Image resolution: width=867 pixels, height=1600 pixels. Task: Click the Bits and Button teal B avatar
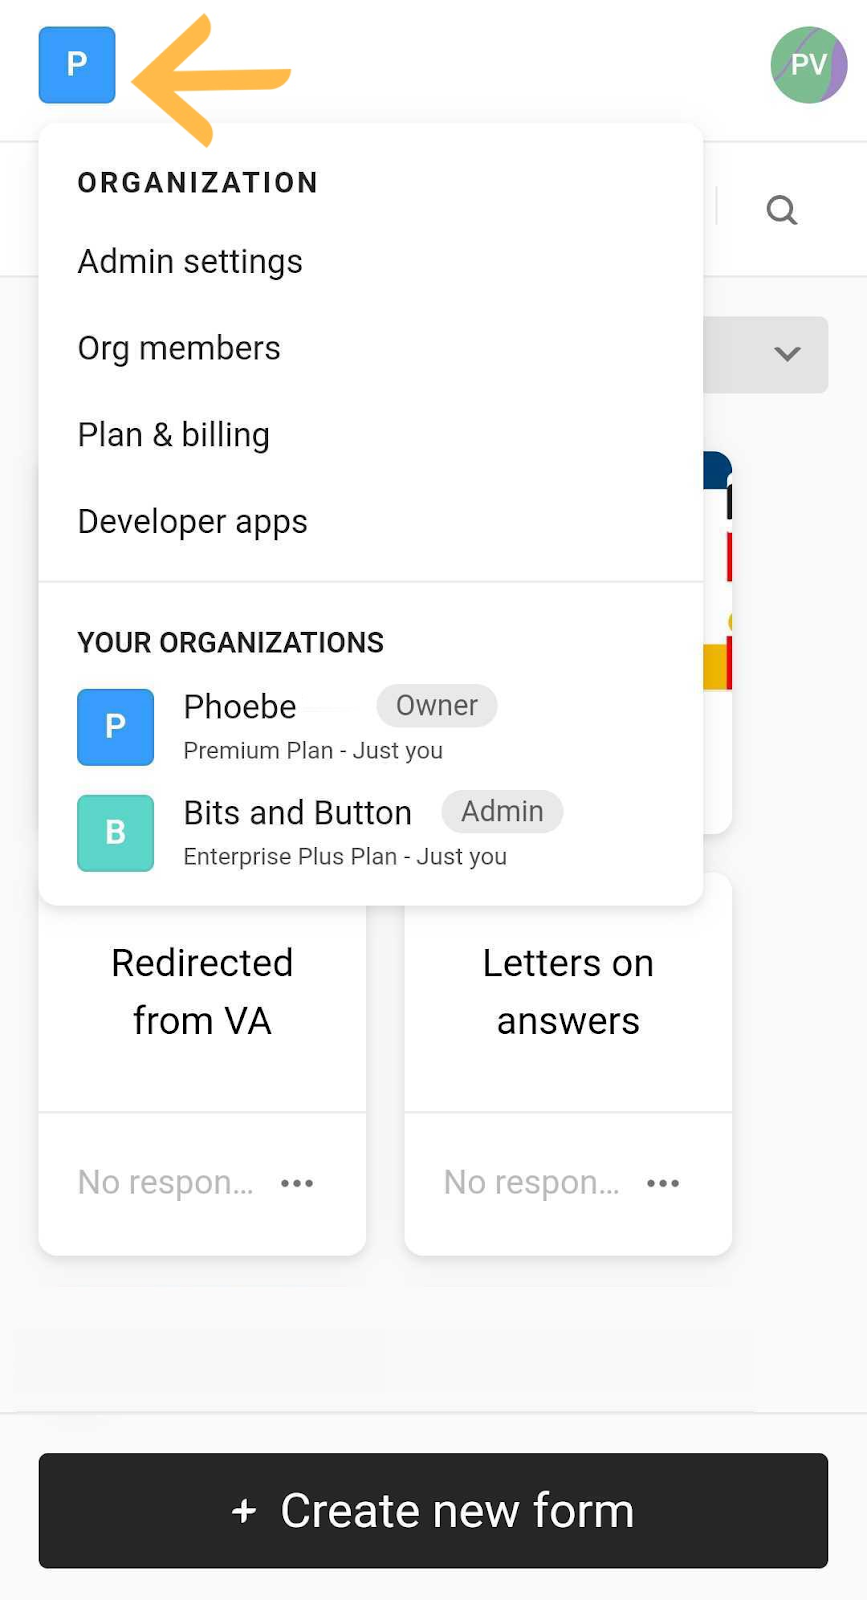click(x=116, y=833)
